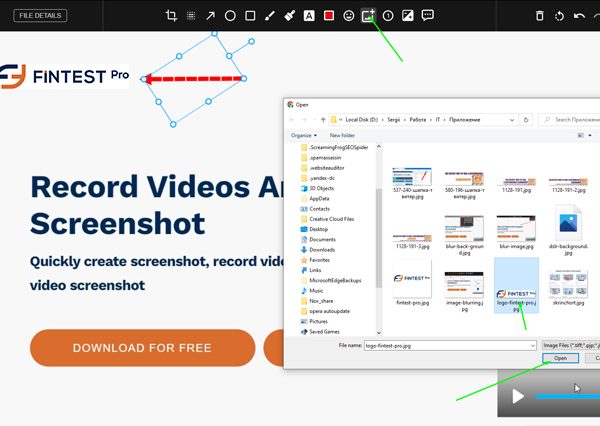
Task: Choose the Ellipse shape tool
Action: click(230, 16)
